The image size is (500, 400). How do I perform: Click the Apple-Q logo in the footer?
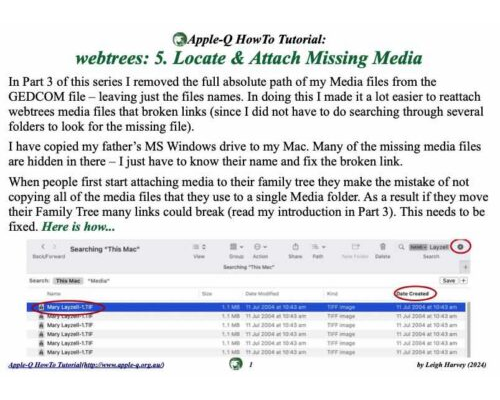(236, 364)
